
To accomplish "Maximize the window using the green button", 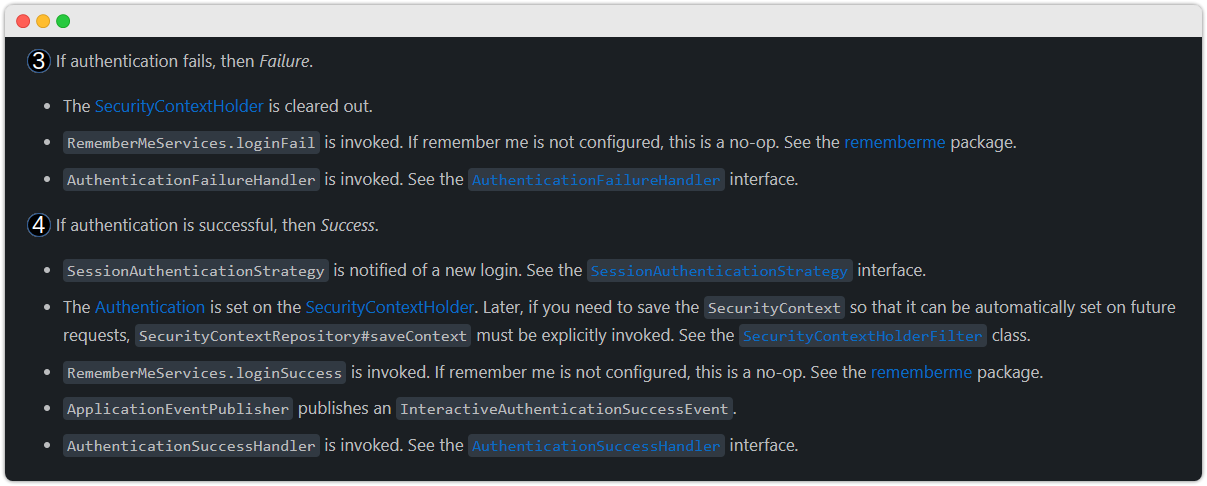I will click(63, 21).
